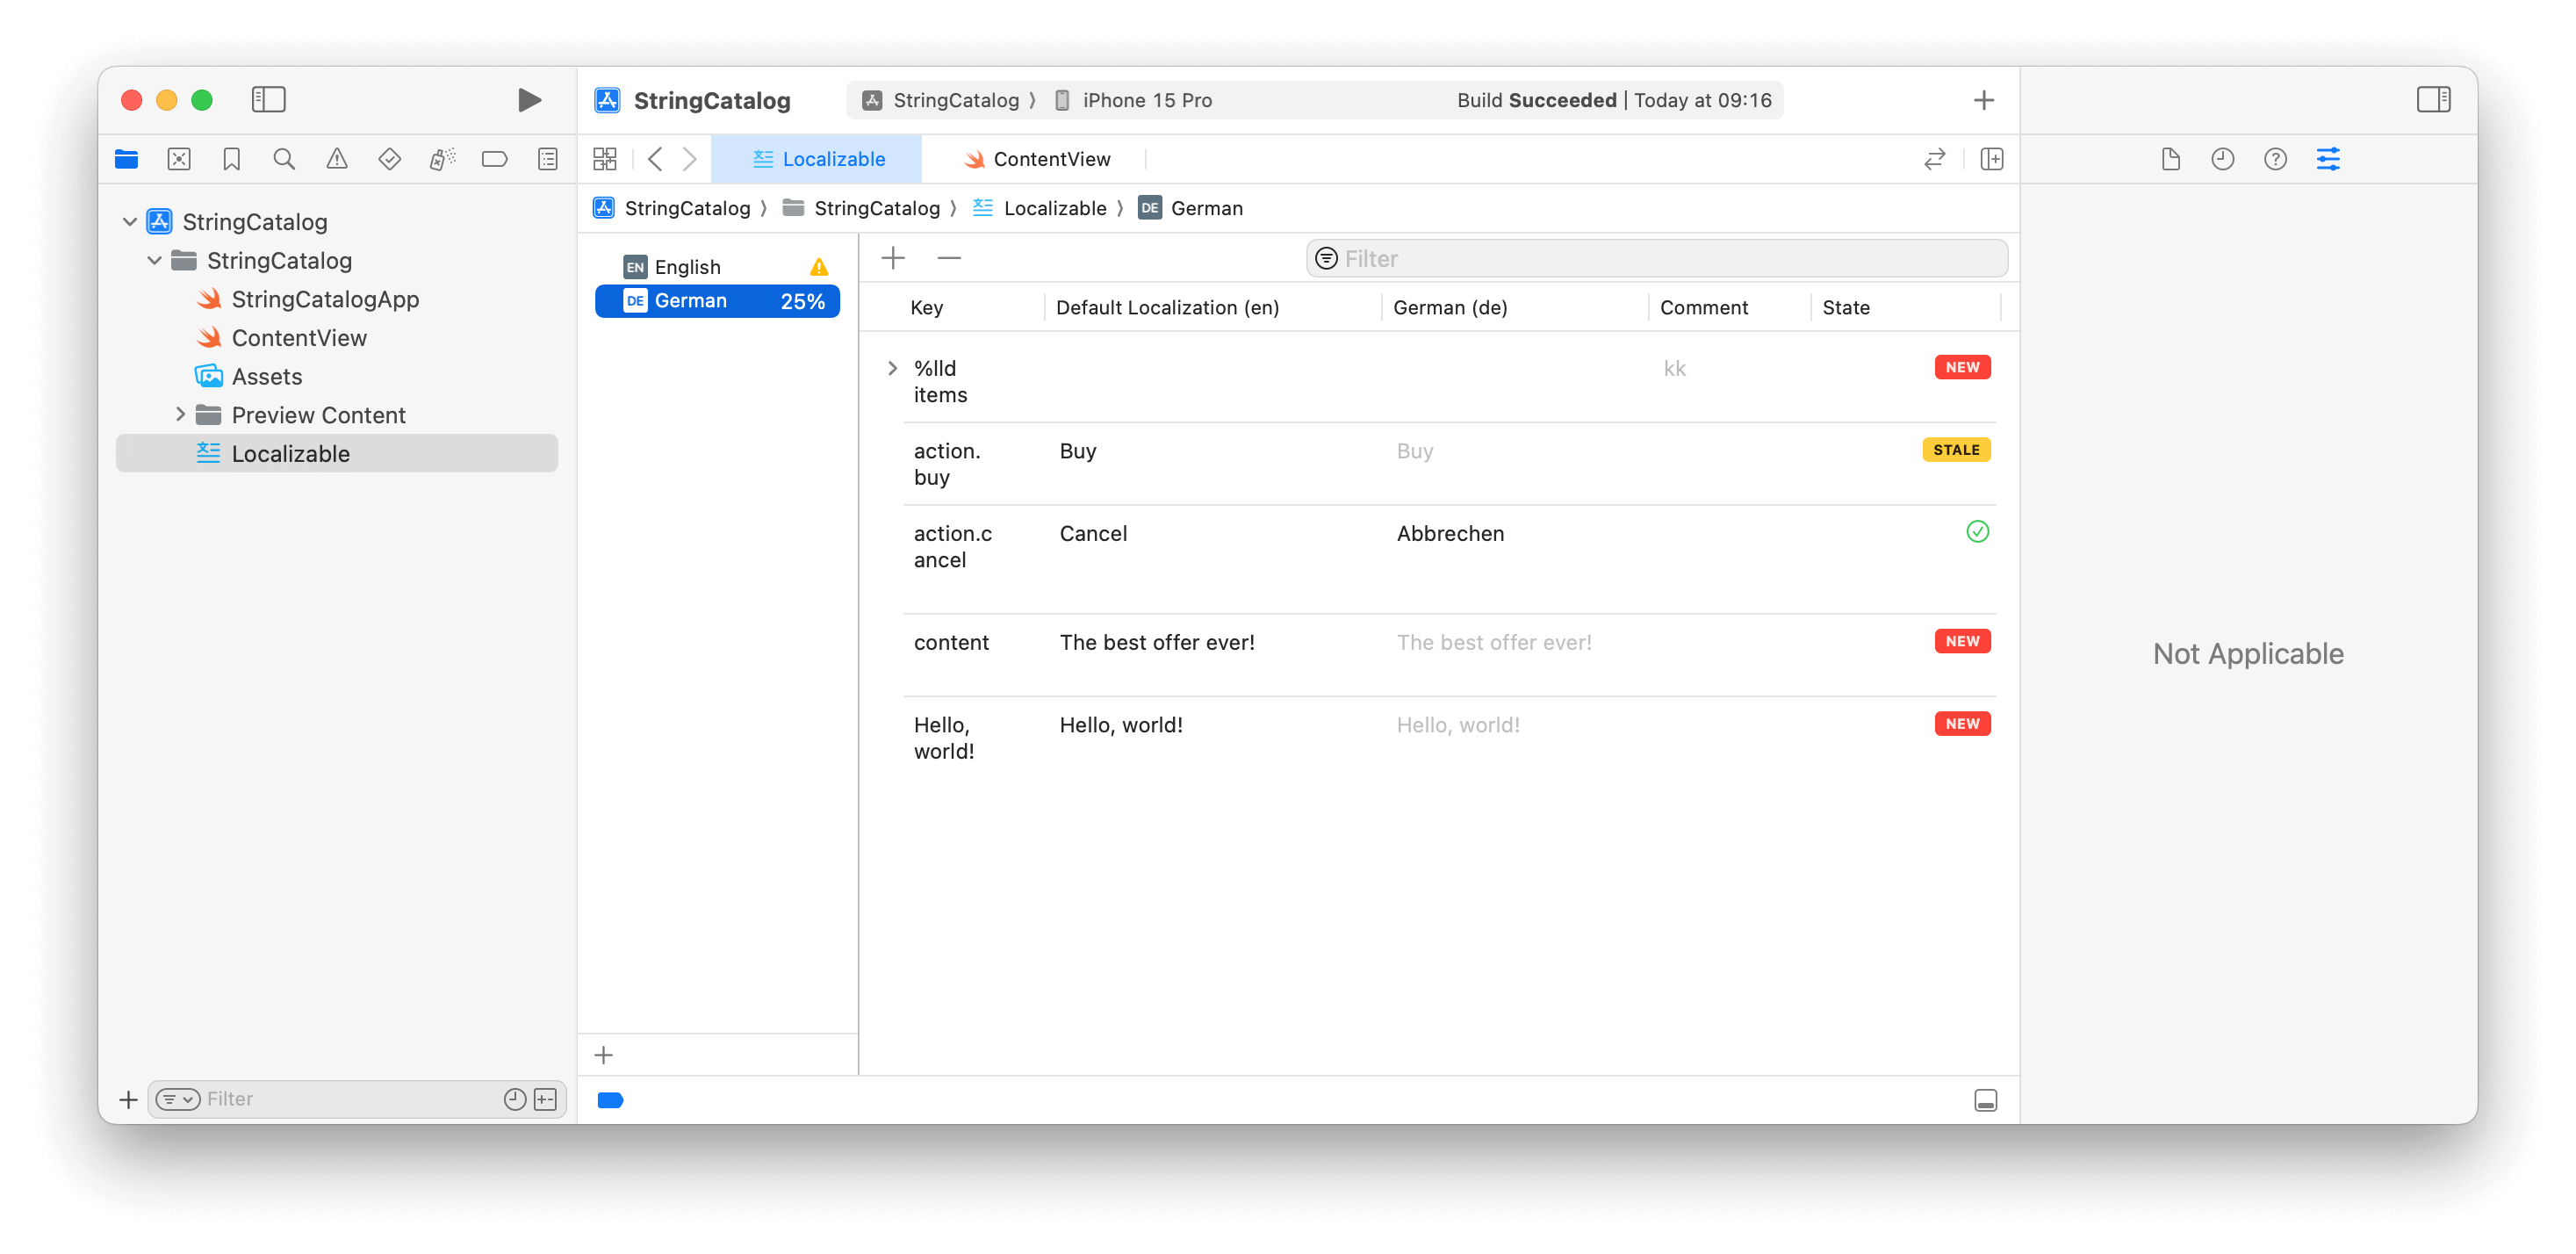The image size is (2576, 1254).
Task: Open the navigator filter options dropdown
Action: point(178,1099)
